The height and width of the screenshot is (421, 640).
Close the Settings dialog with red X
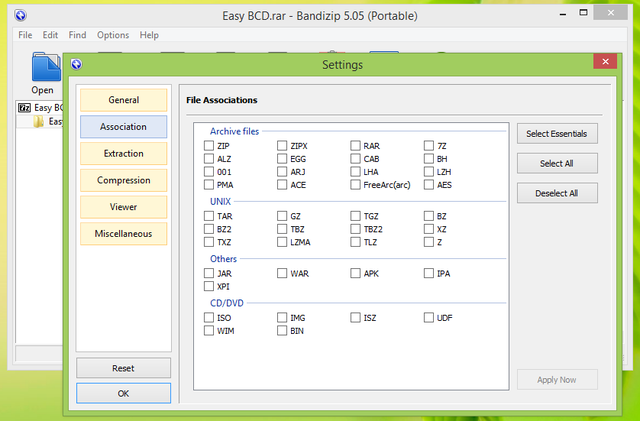(604, 64)
